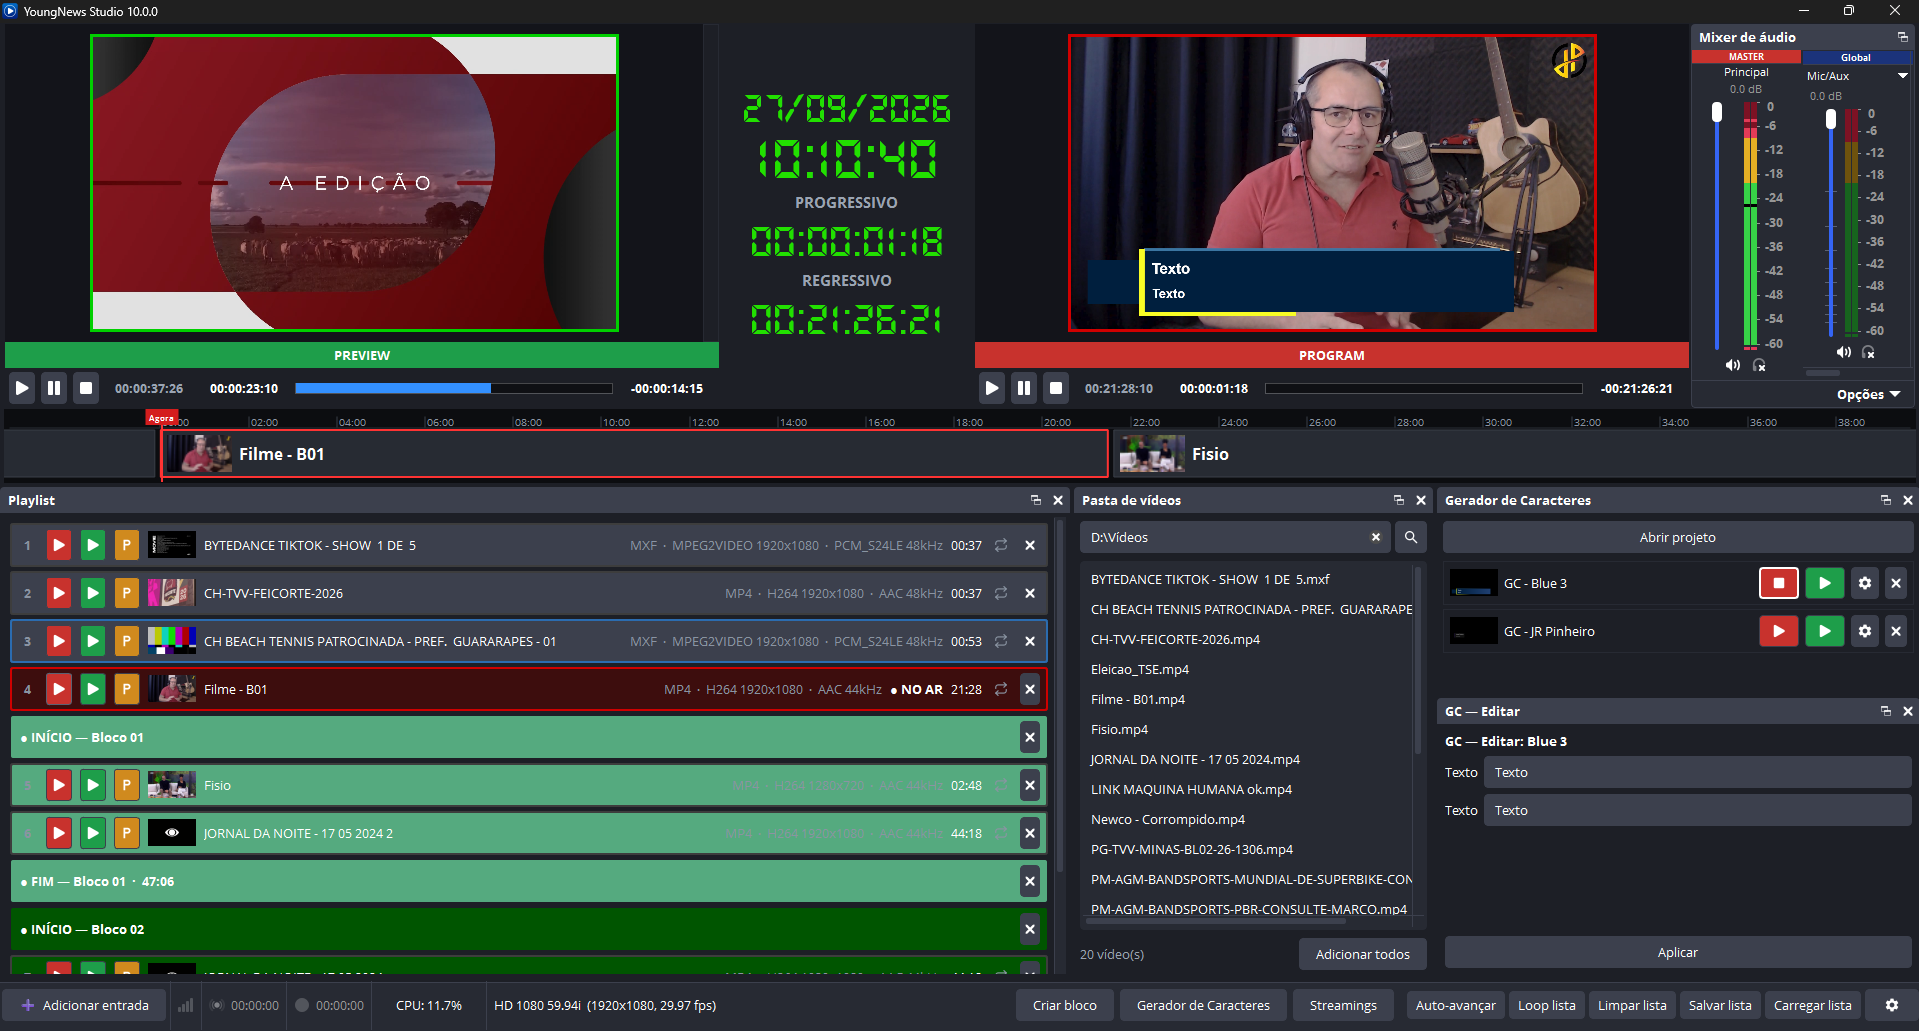Adjust the Mic/Aux volume fader
Screen dimensions: 1919x1031
[1831, 118]
